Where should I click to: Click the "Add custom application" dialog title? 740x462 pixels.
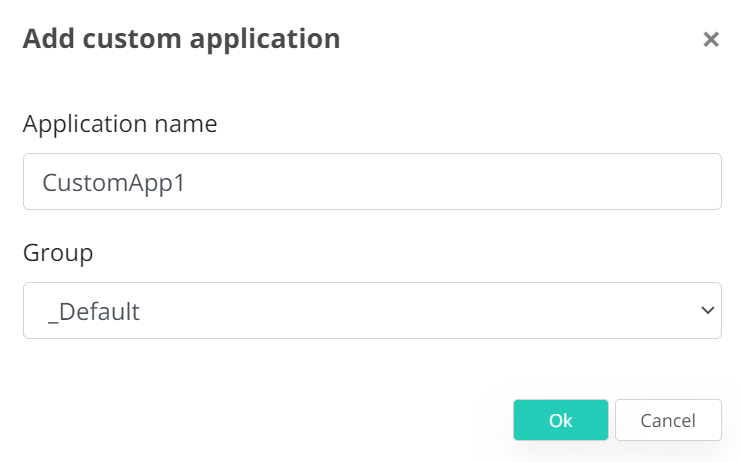tap(181, 39)
